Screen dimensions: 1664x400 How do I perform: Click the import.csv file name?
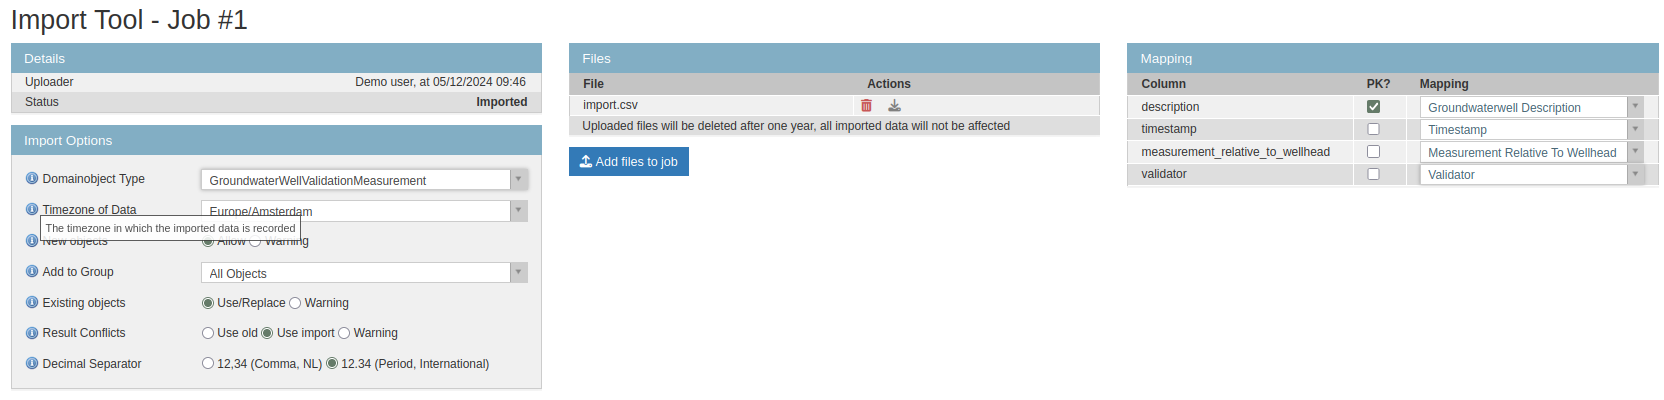(610, 105)
